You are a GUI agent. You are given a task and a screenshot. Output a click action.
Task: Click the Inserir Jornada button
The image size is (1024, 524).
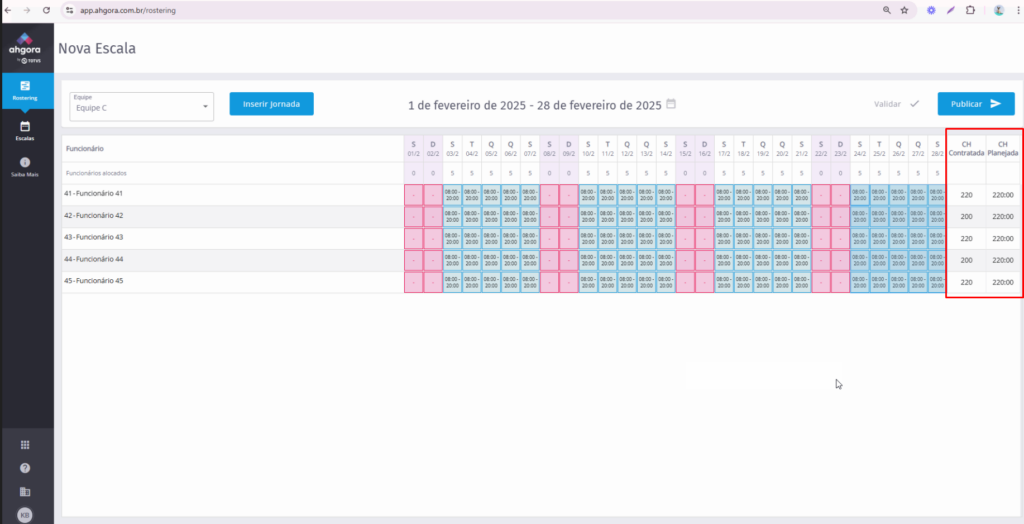pos(271,104)
